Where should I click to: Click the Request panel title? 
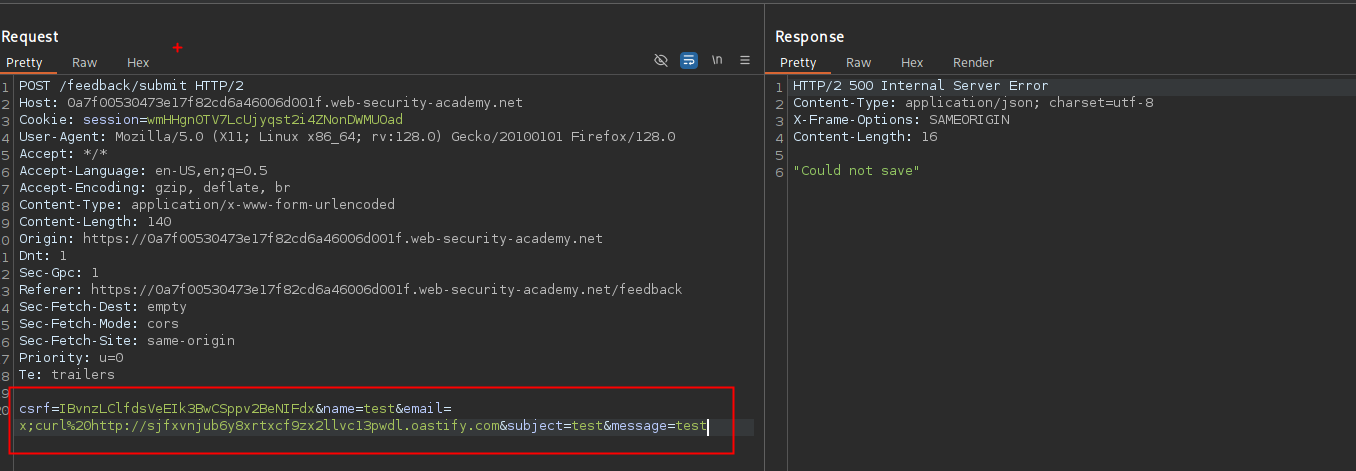30,37
